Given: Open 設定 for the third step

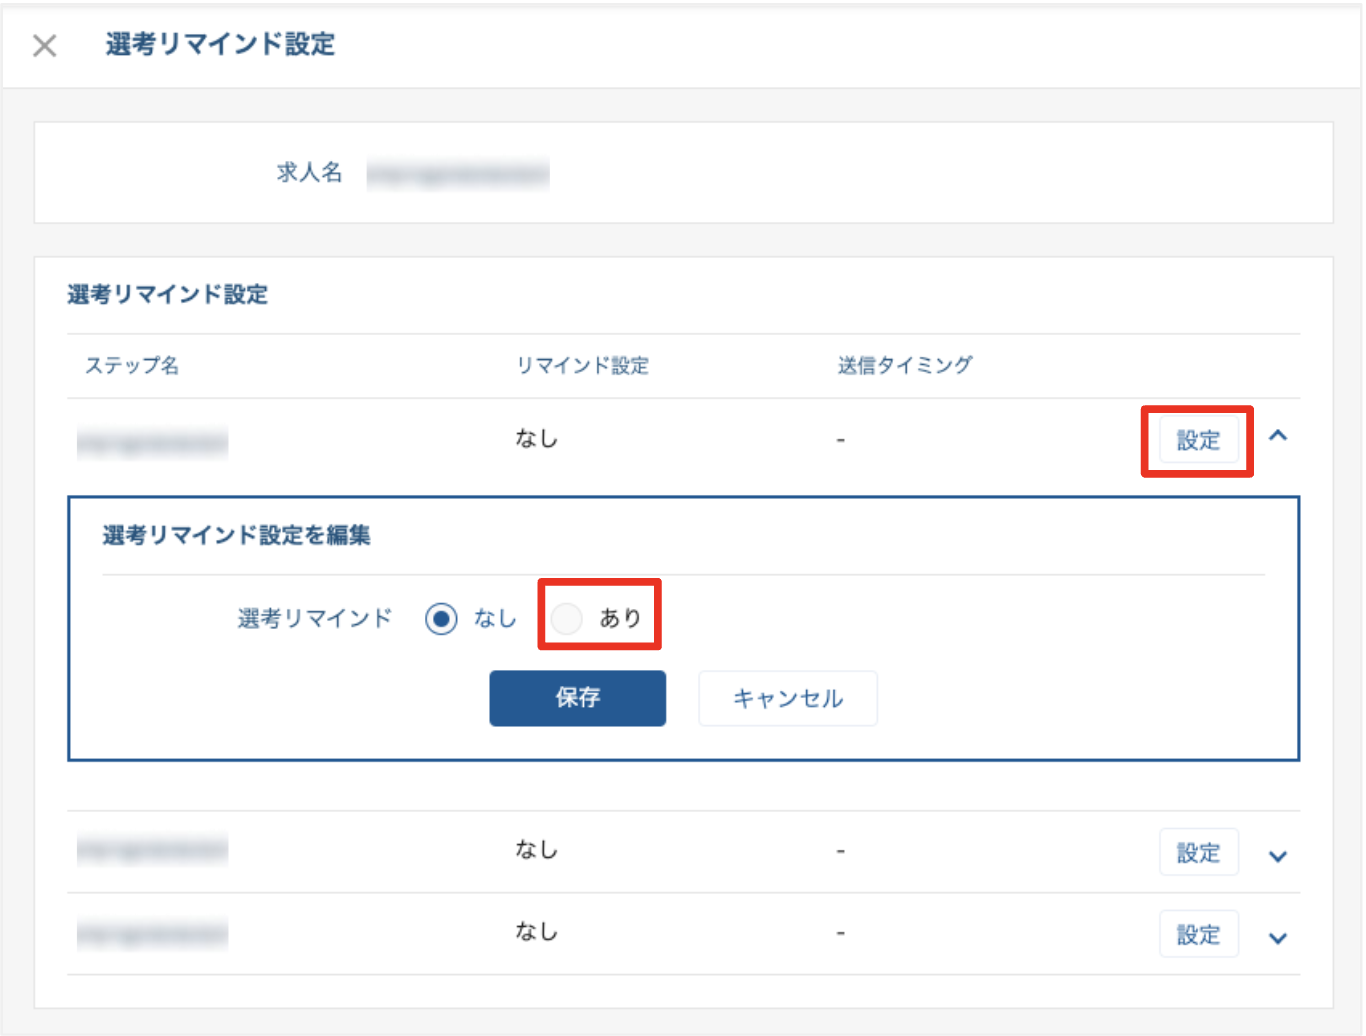Looking at the screenshot, I should (1199, 933).
